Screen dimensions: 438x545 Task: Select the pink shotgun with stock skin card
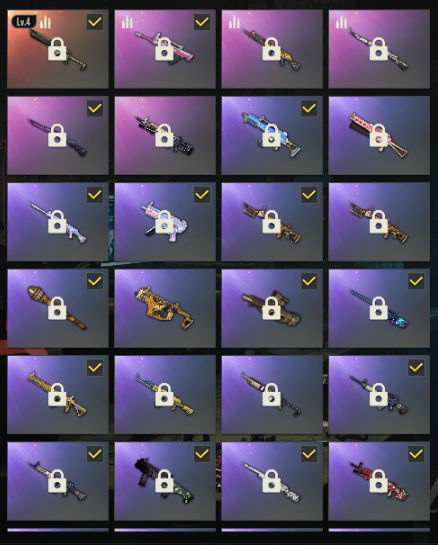pyautogui.click(x=379, y=136)
